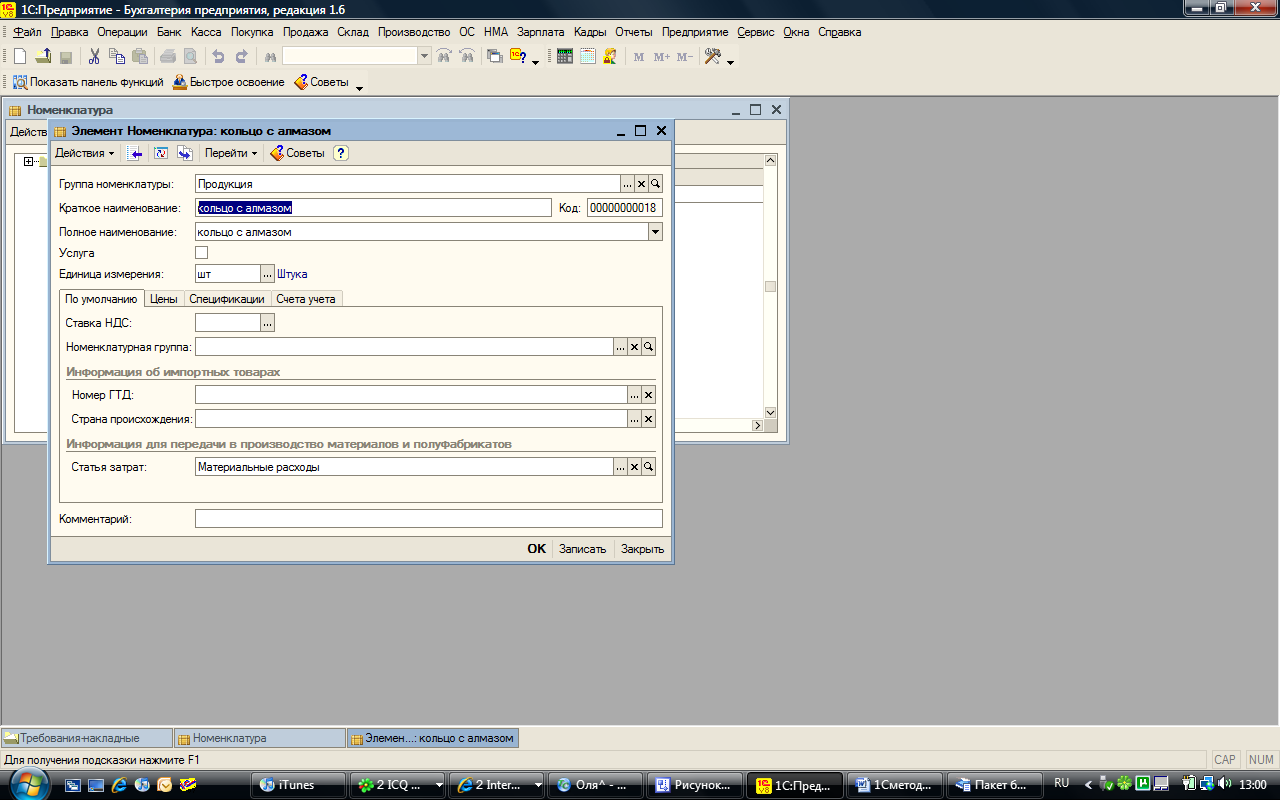This screenshot has width=1280, height=800.
Task: Click the undo arrow icon
Action: 218,57
